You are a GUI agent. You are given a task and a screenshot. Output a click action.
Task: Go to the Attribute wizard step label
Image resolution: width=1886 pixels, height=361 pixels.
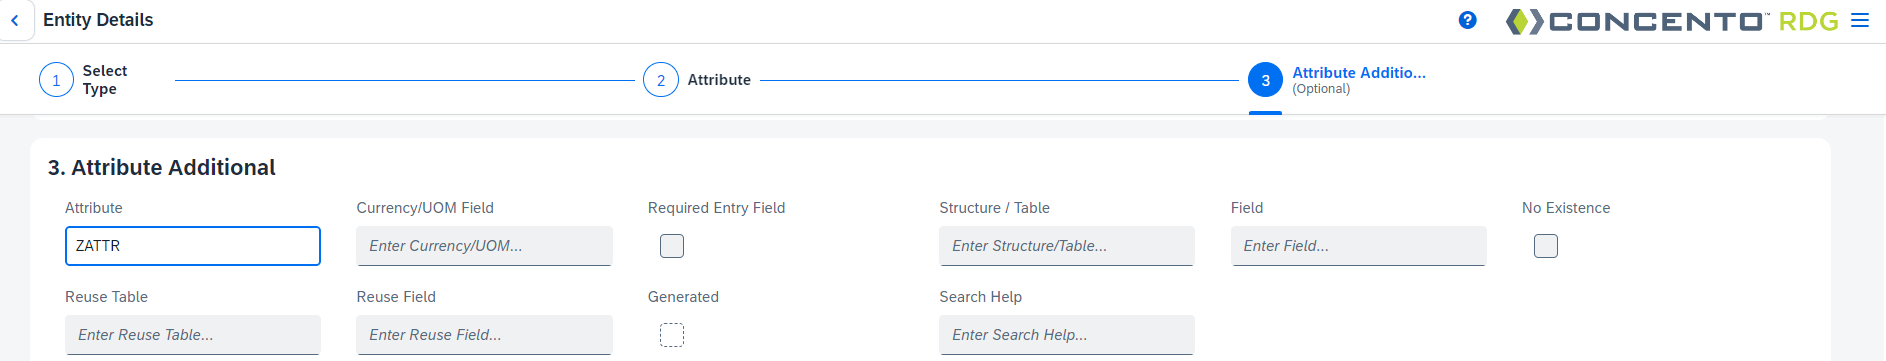(x=719, y=80)
